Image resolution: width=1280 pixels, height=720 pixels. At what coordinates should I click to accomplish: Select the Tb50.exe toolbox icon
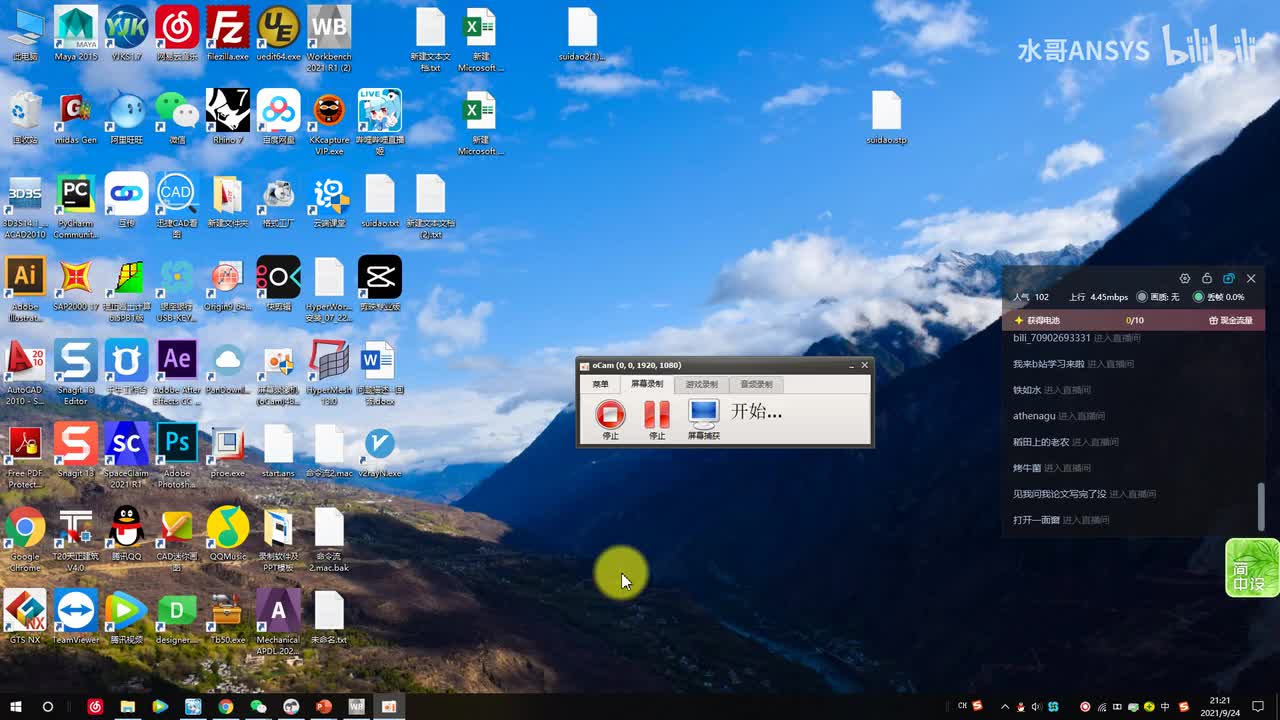227,617
